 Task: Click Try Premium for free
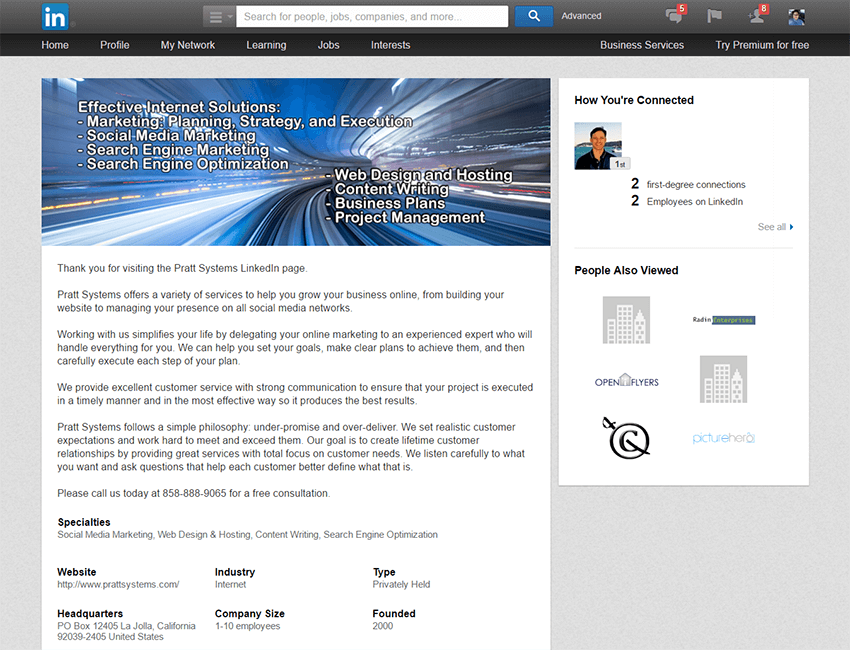[762, 45]
